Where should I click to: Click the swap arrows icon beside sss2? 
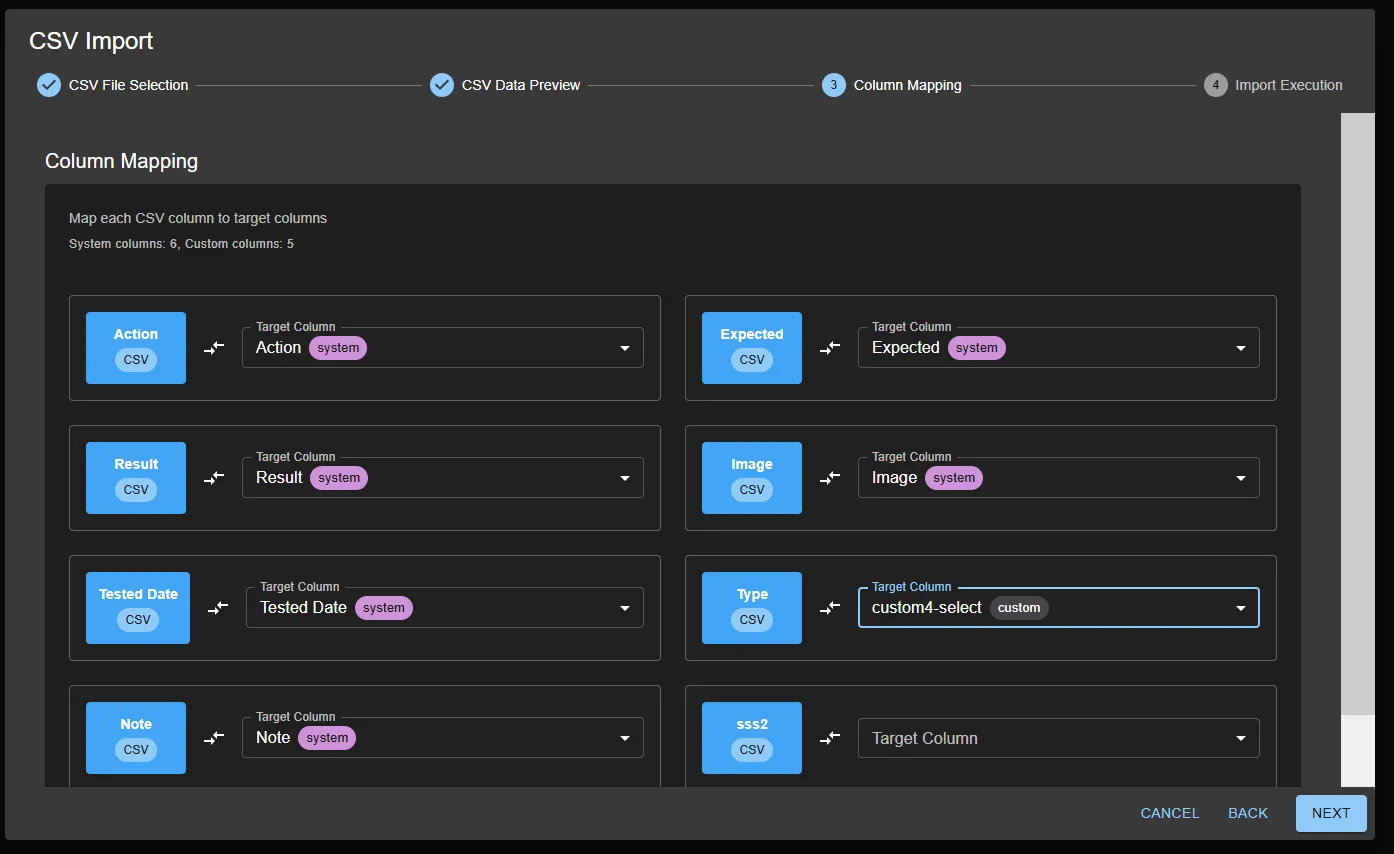830,738
